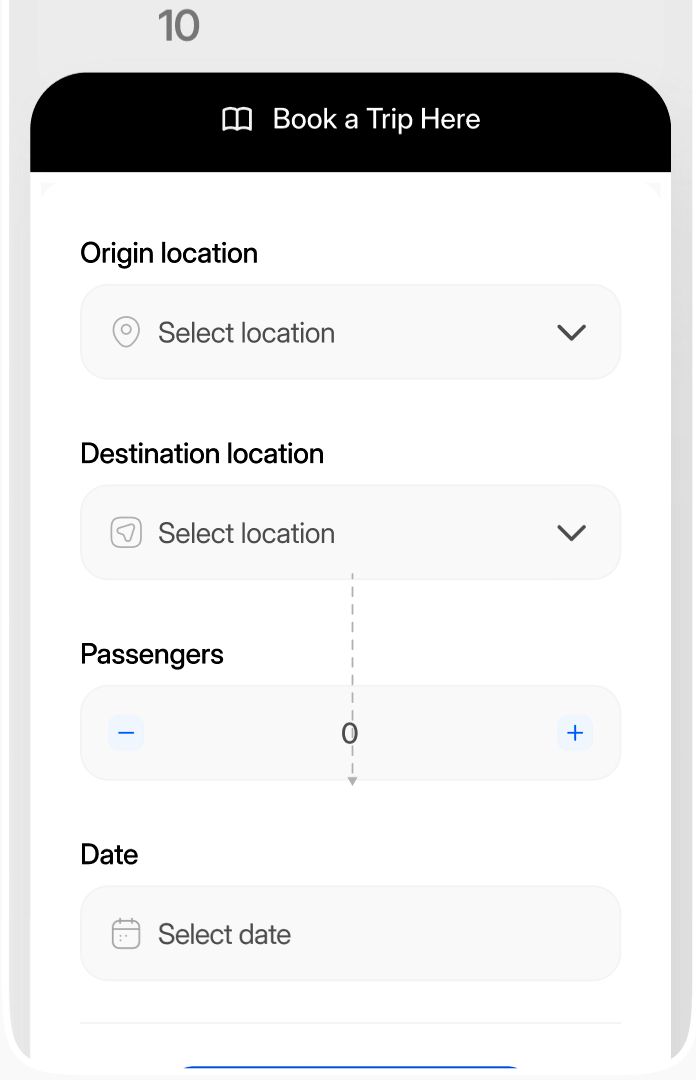Expand the Destination location chevron

click(x=571, y=532)
